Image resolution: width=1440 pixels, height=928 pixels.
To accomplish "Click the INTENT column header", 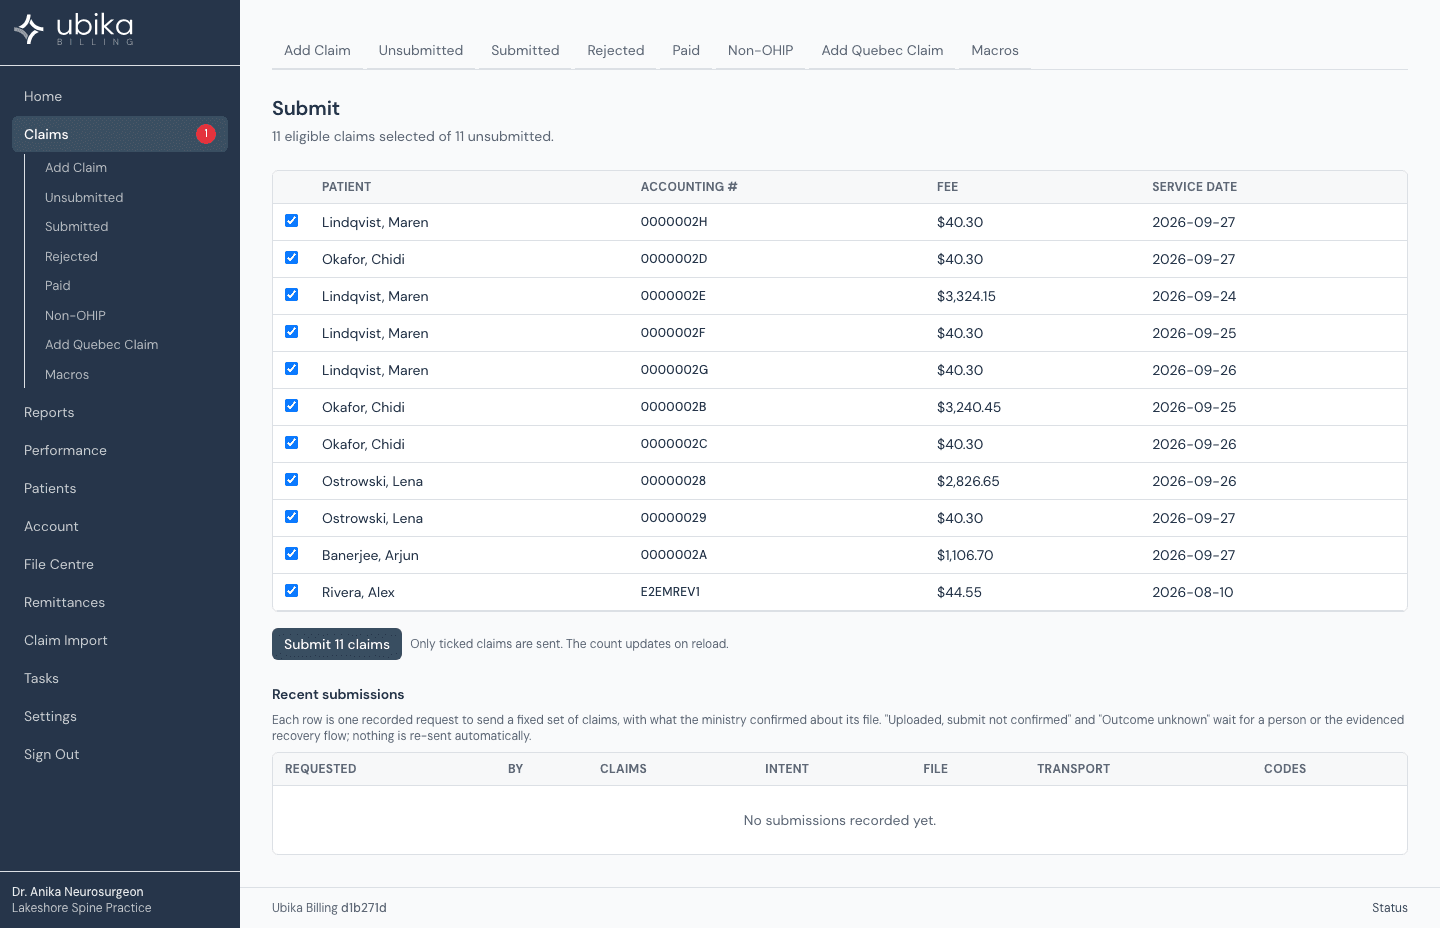I will [x=787, y=769].
